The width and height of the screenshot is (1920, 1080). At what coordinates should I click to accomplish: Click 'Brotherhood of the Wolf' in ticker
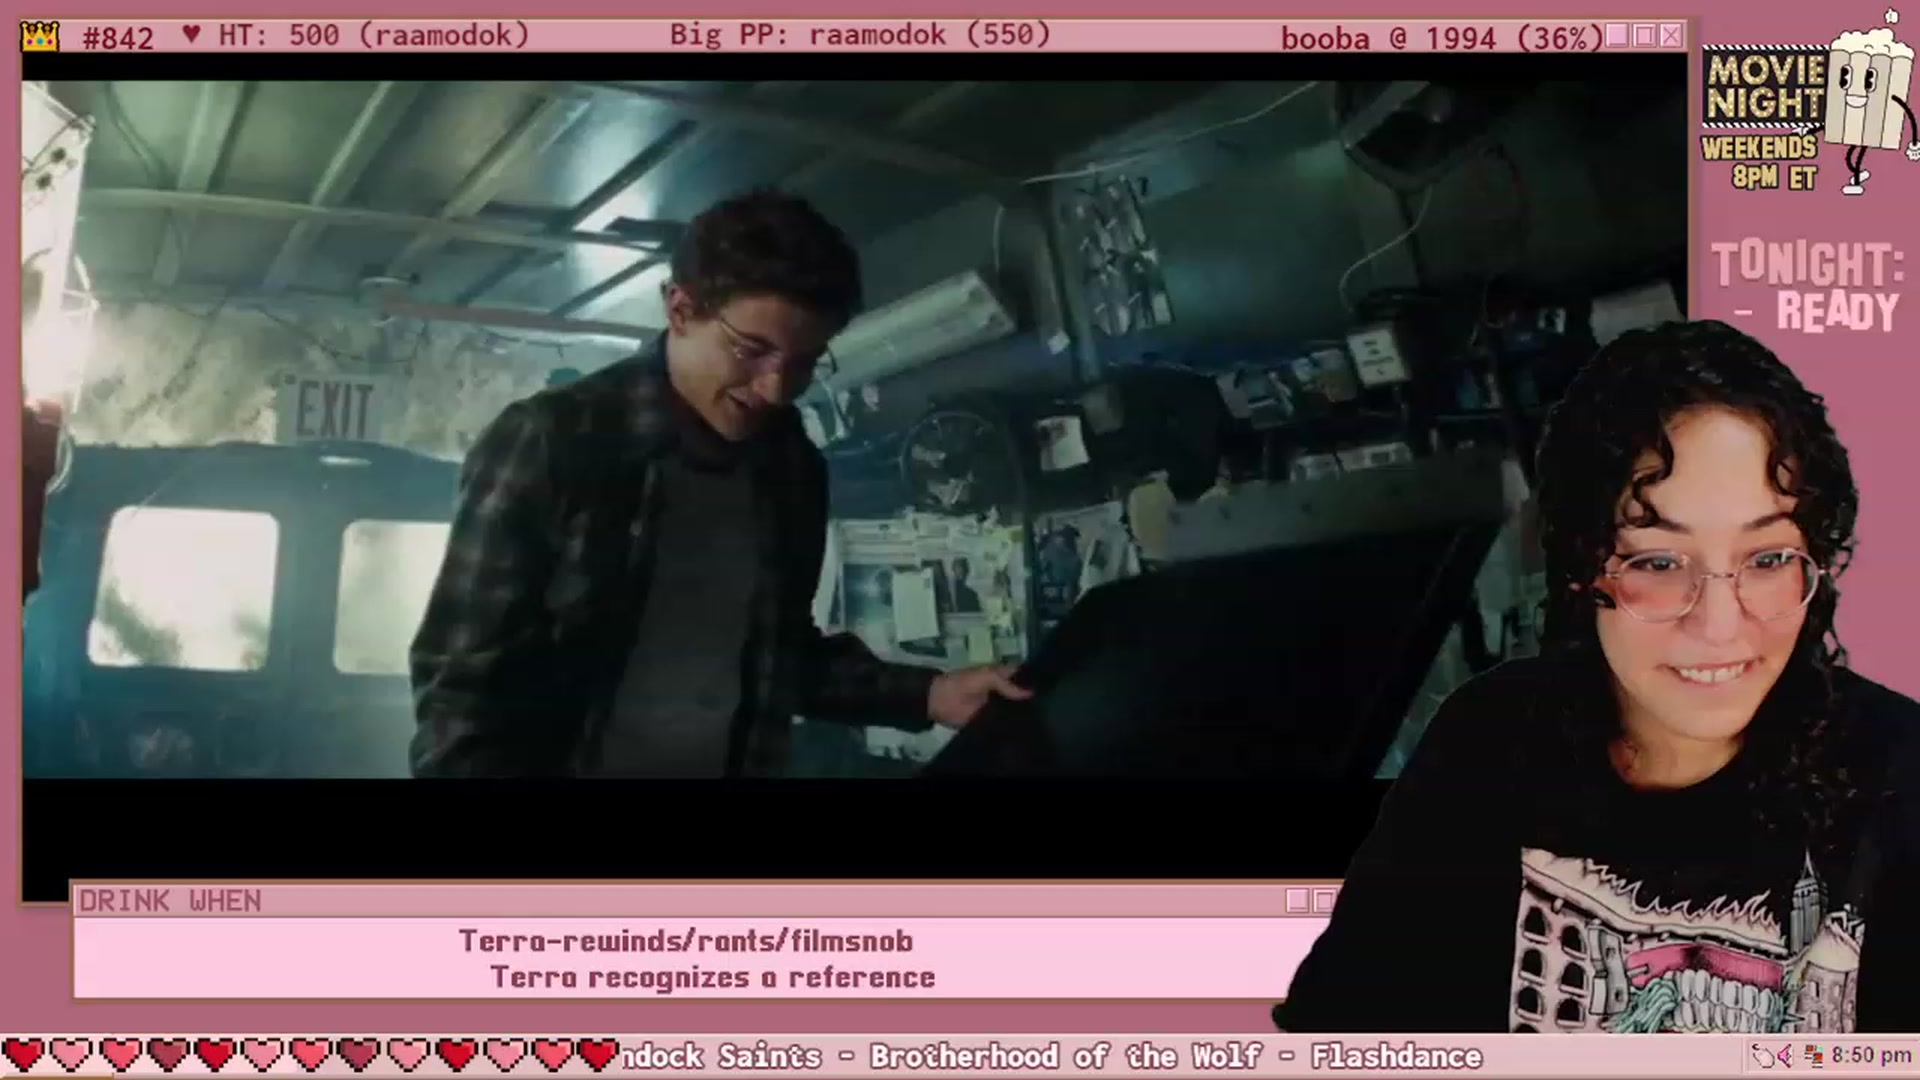[x=1065, y=1056]
